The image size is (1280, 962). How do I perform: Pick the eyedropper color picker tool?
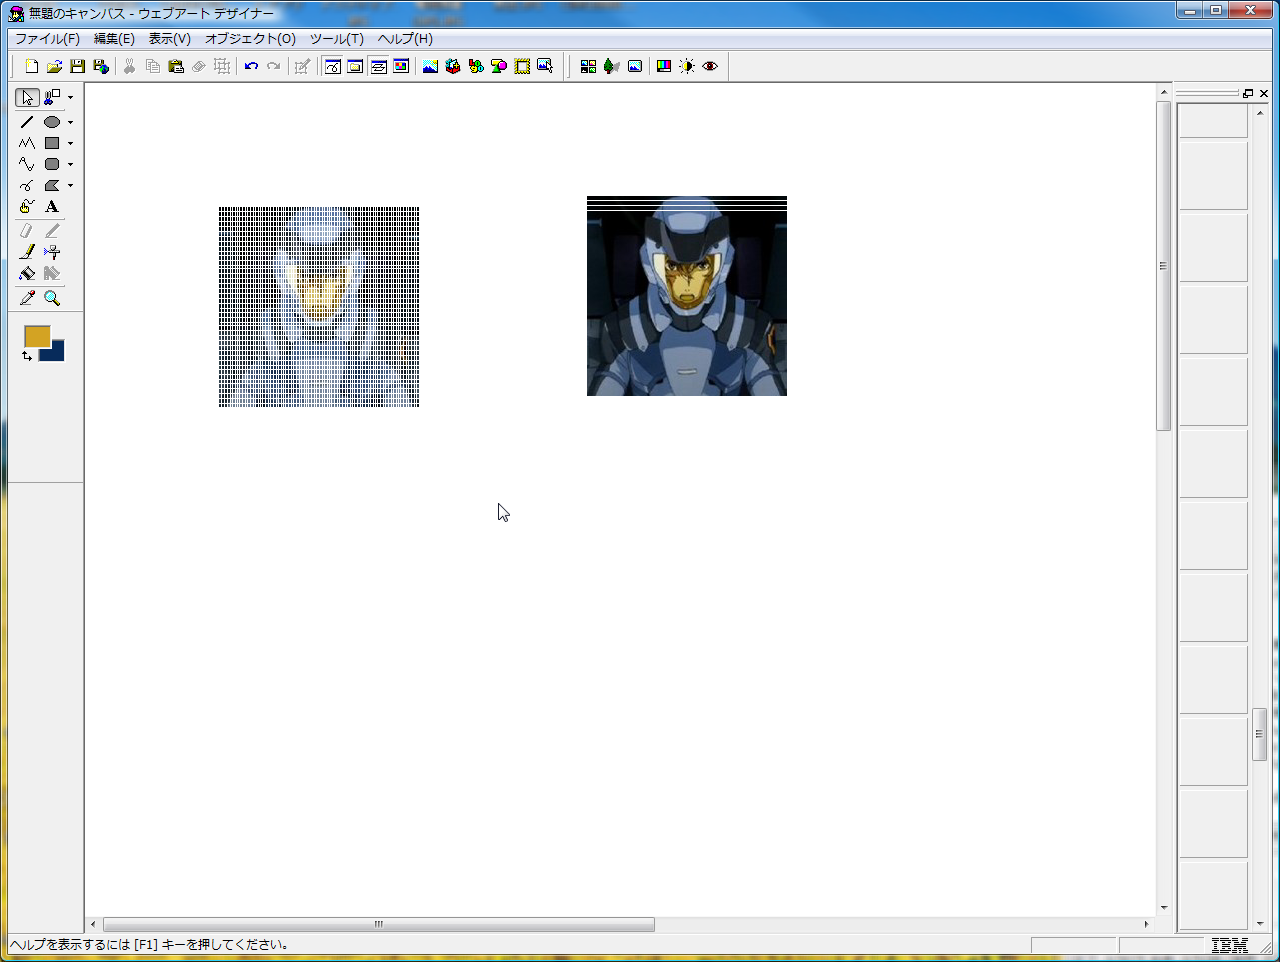27,298
